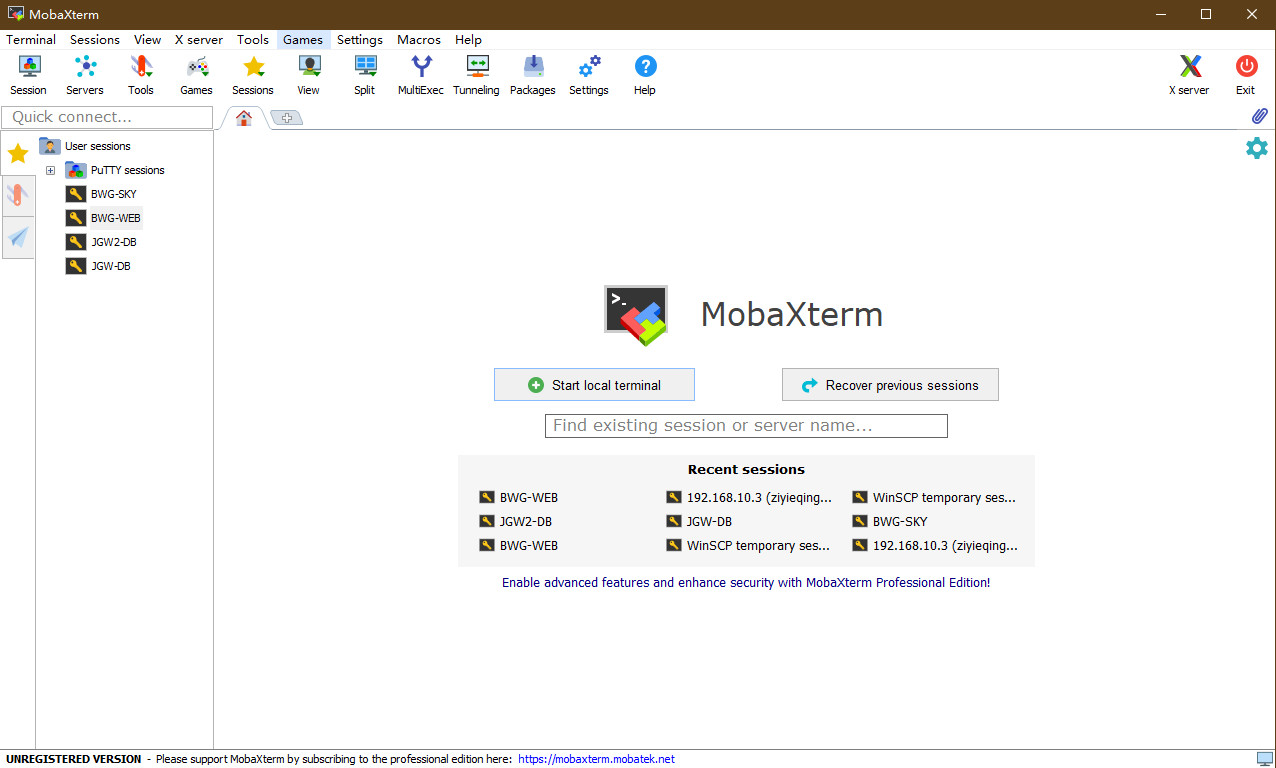Viewport: 1276px width, 768px height.
Task: Open the Settings menu
Action: tap(360, 40)
